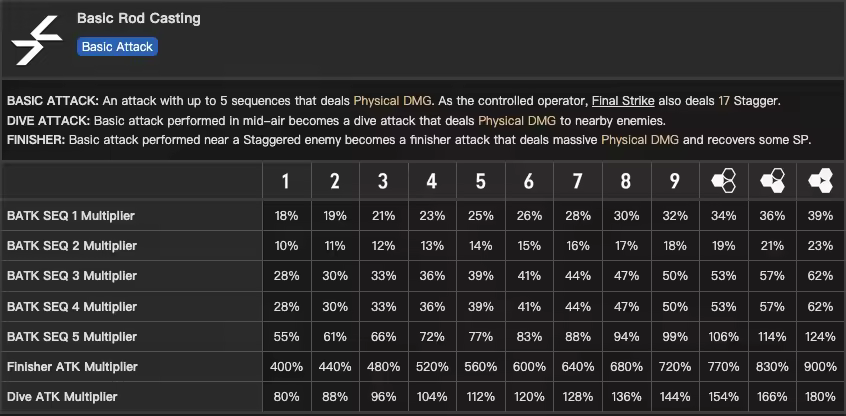The image size is (846, 416).
Task: Click the blue Basic Attack tag
Action: pyautogui.click(x=117, y=47)
